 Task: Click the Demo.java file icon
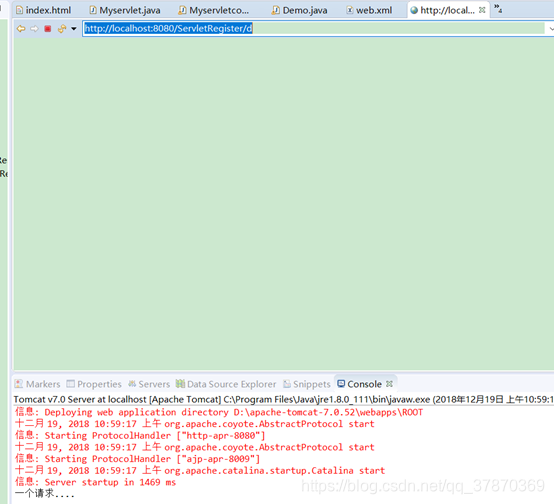276,10
